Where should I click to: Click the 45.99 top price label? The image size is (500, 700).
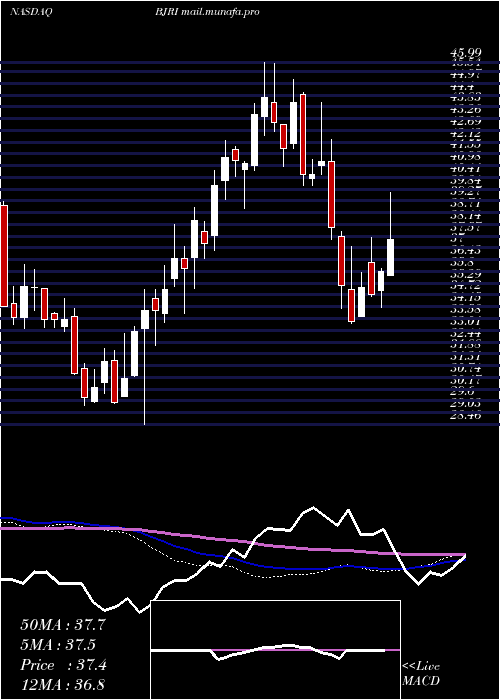(465, 54)
